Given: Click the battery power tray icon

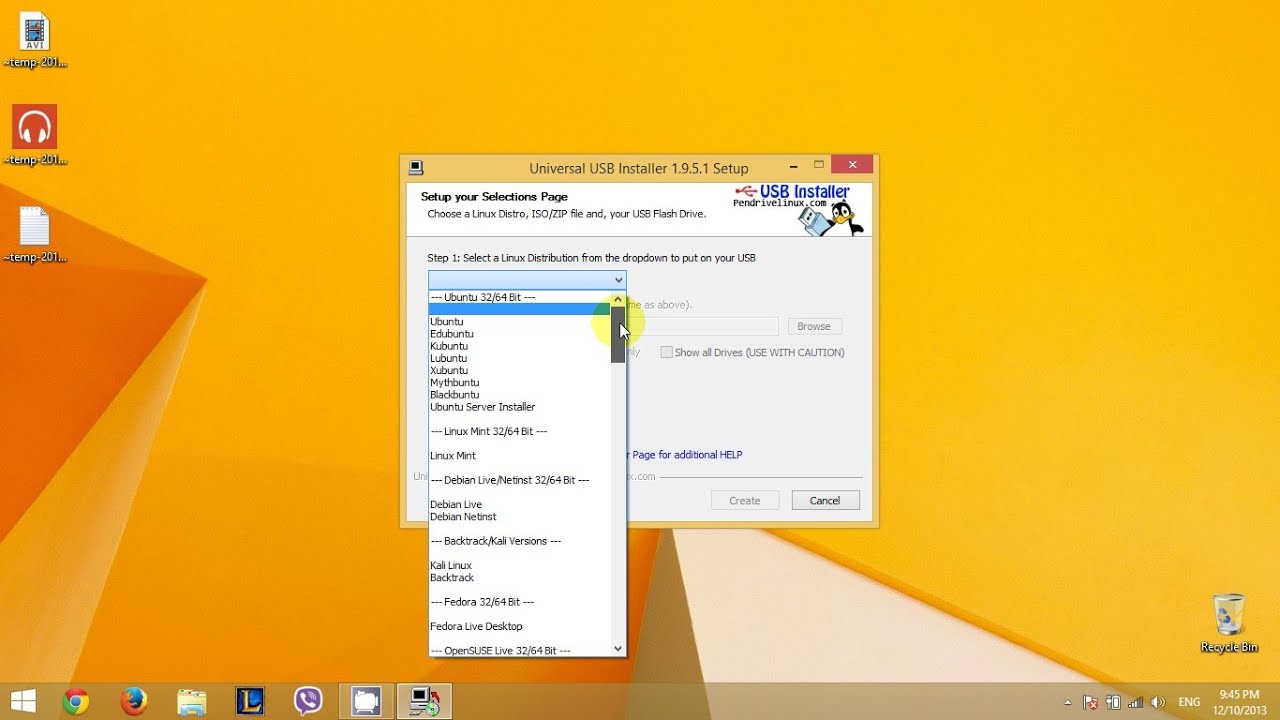Looking at the screenshot, I should (1114, 703).
